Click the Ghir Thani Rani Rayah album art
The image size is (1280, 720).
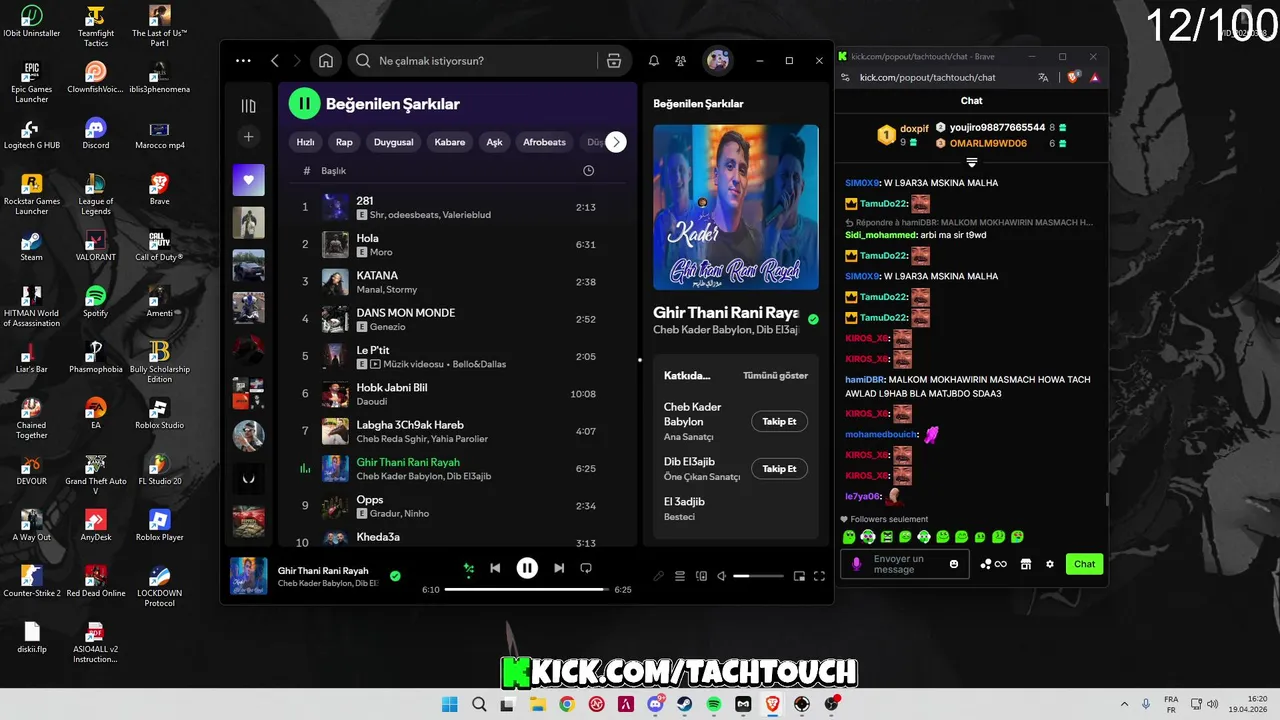point(736,207)
